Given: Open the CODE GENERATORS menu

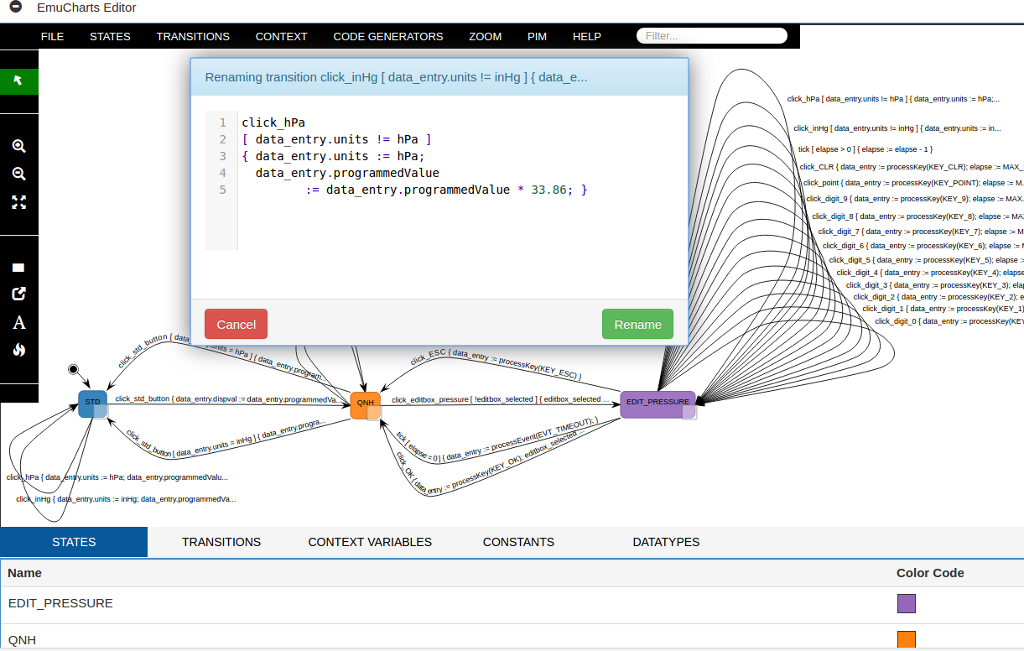Looking at the screenshot, I should pyautogui.click(x=388, y=37).
